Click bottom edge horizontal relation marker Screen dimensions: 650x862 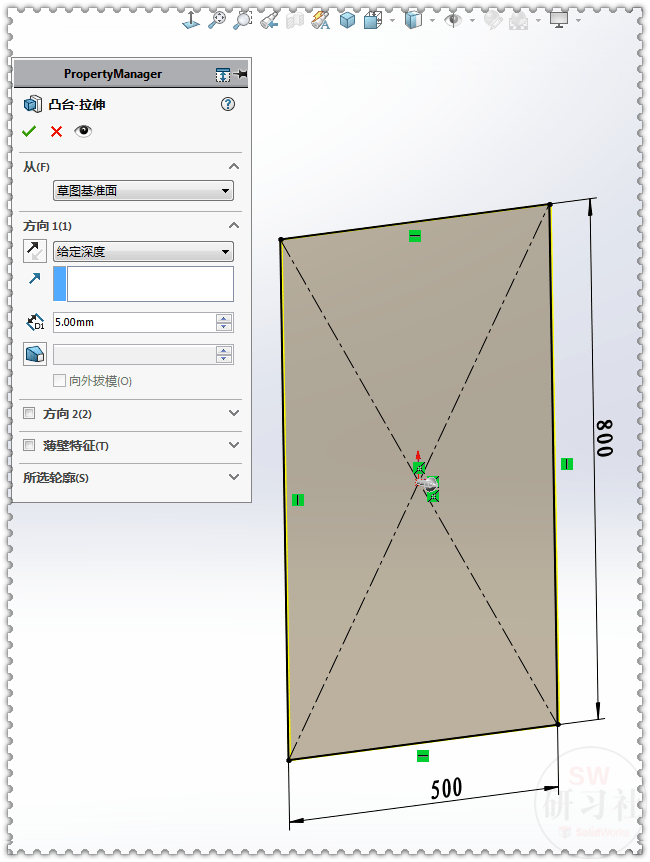coord(422,756)
